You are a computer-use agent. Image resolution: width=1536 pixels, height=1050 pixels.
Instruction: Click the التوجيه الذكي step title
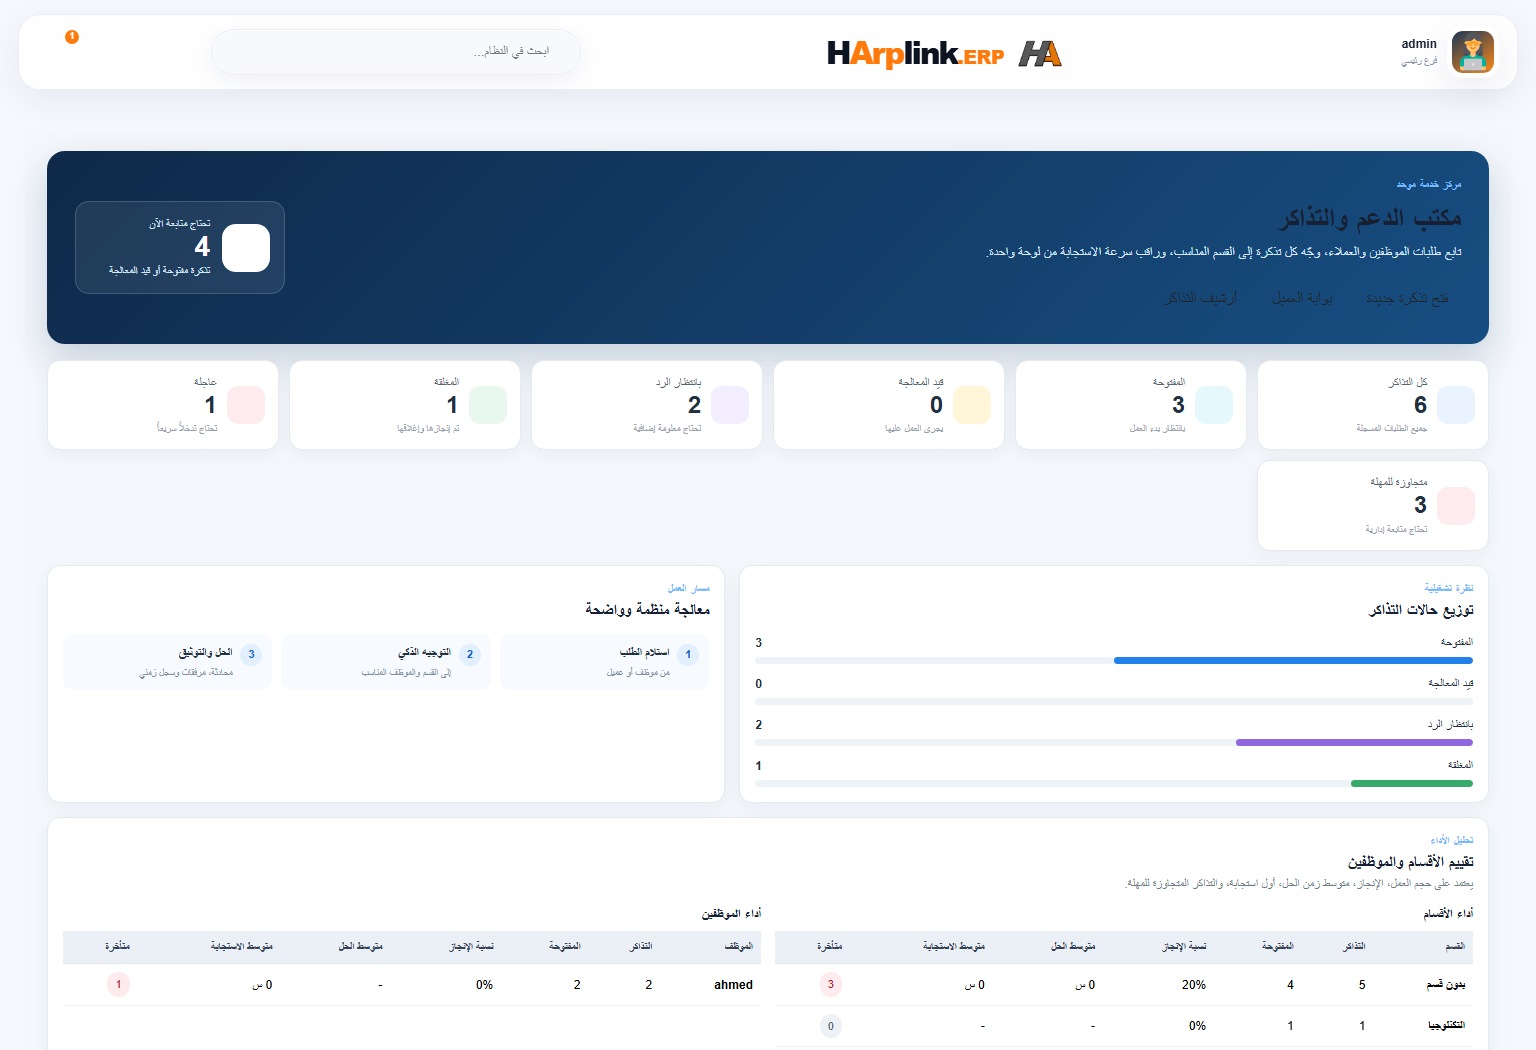(x=424, y=652)
